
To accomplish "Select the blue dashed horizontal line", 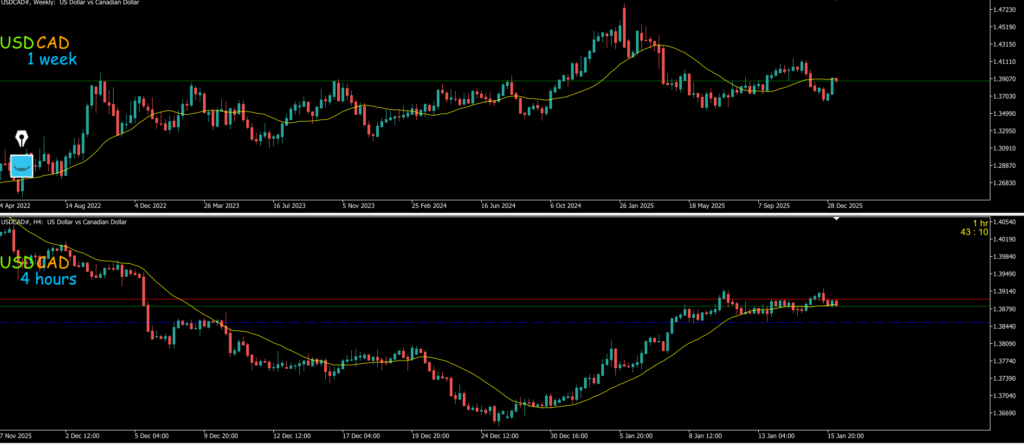I will [x=400, y=323].
